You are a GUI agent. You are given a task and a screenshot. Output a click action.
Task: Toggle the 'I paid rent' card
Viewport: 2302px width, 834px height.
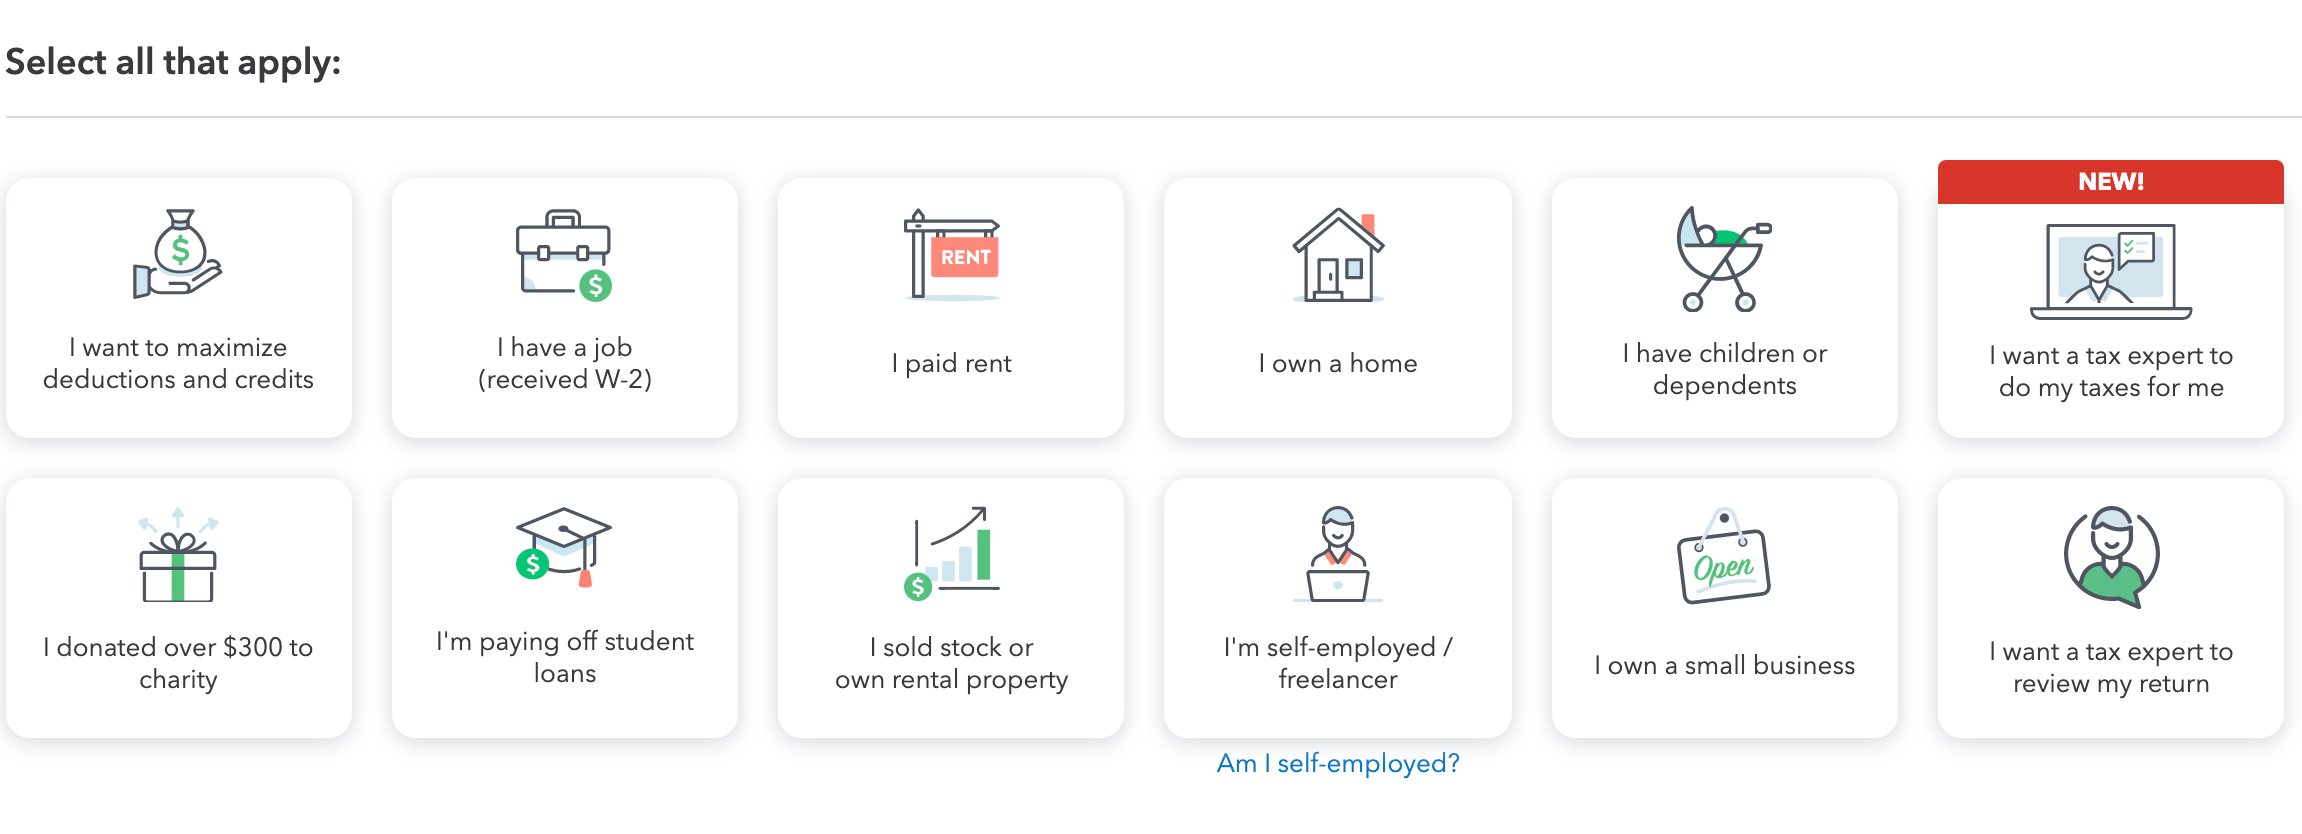click(951, 308)
